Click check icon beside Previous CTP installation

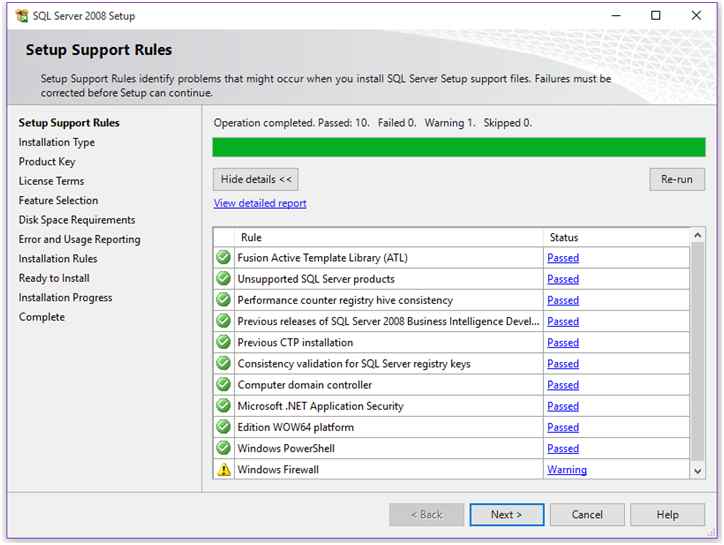[223, 342]
